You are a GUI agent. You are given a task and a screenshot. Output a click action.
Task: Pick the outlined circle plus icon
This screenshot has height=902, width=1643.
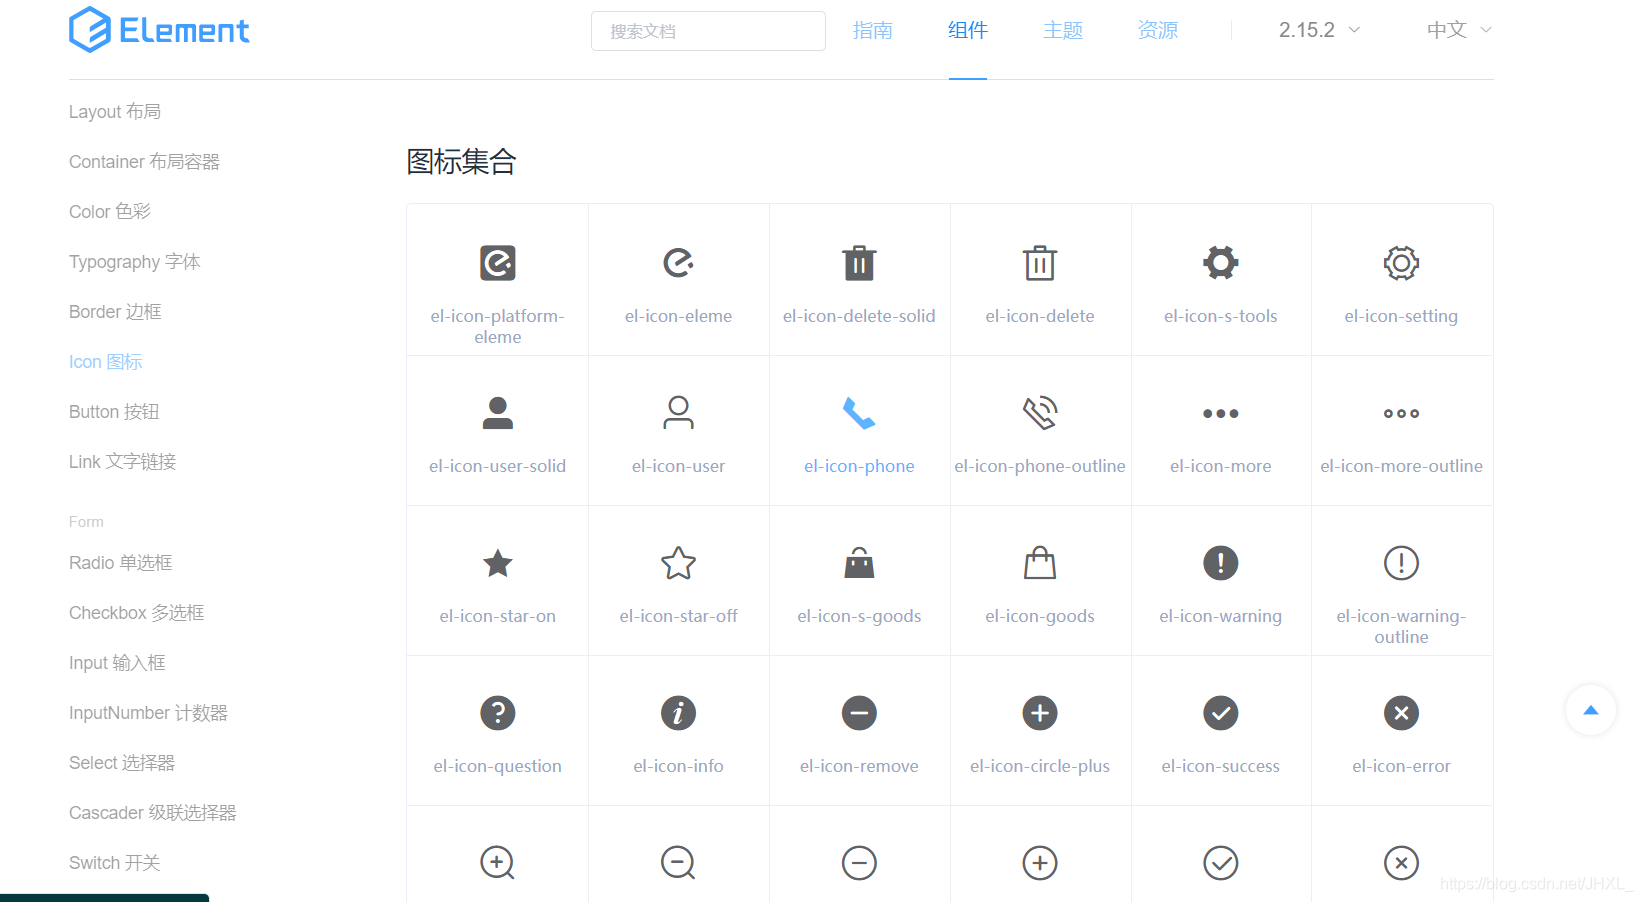click(1040, 863)
